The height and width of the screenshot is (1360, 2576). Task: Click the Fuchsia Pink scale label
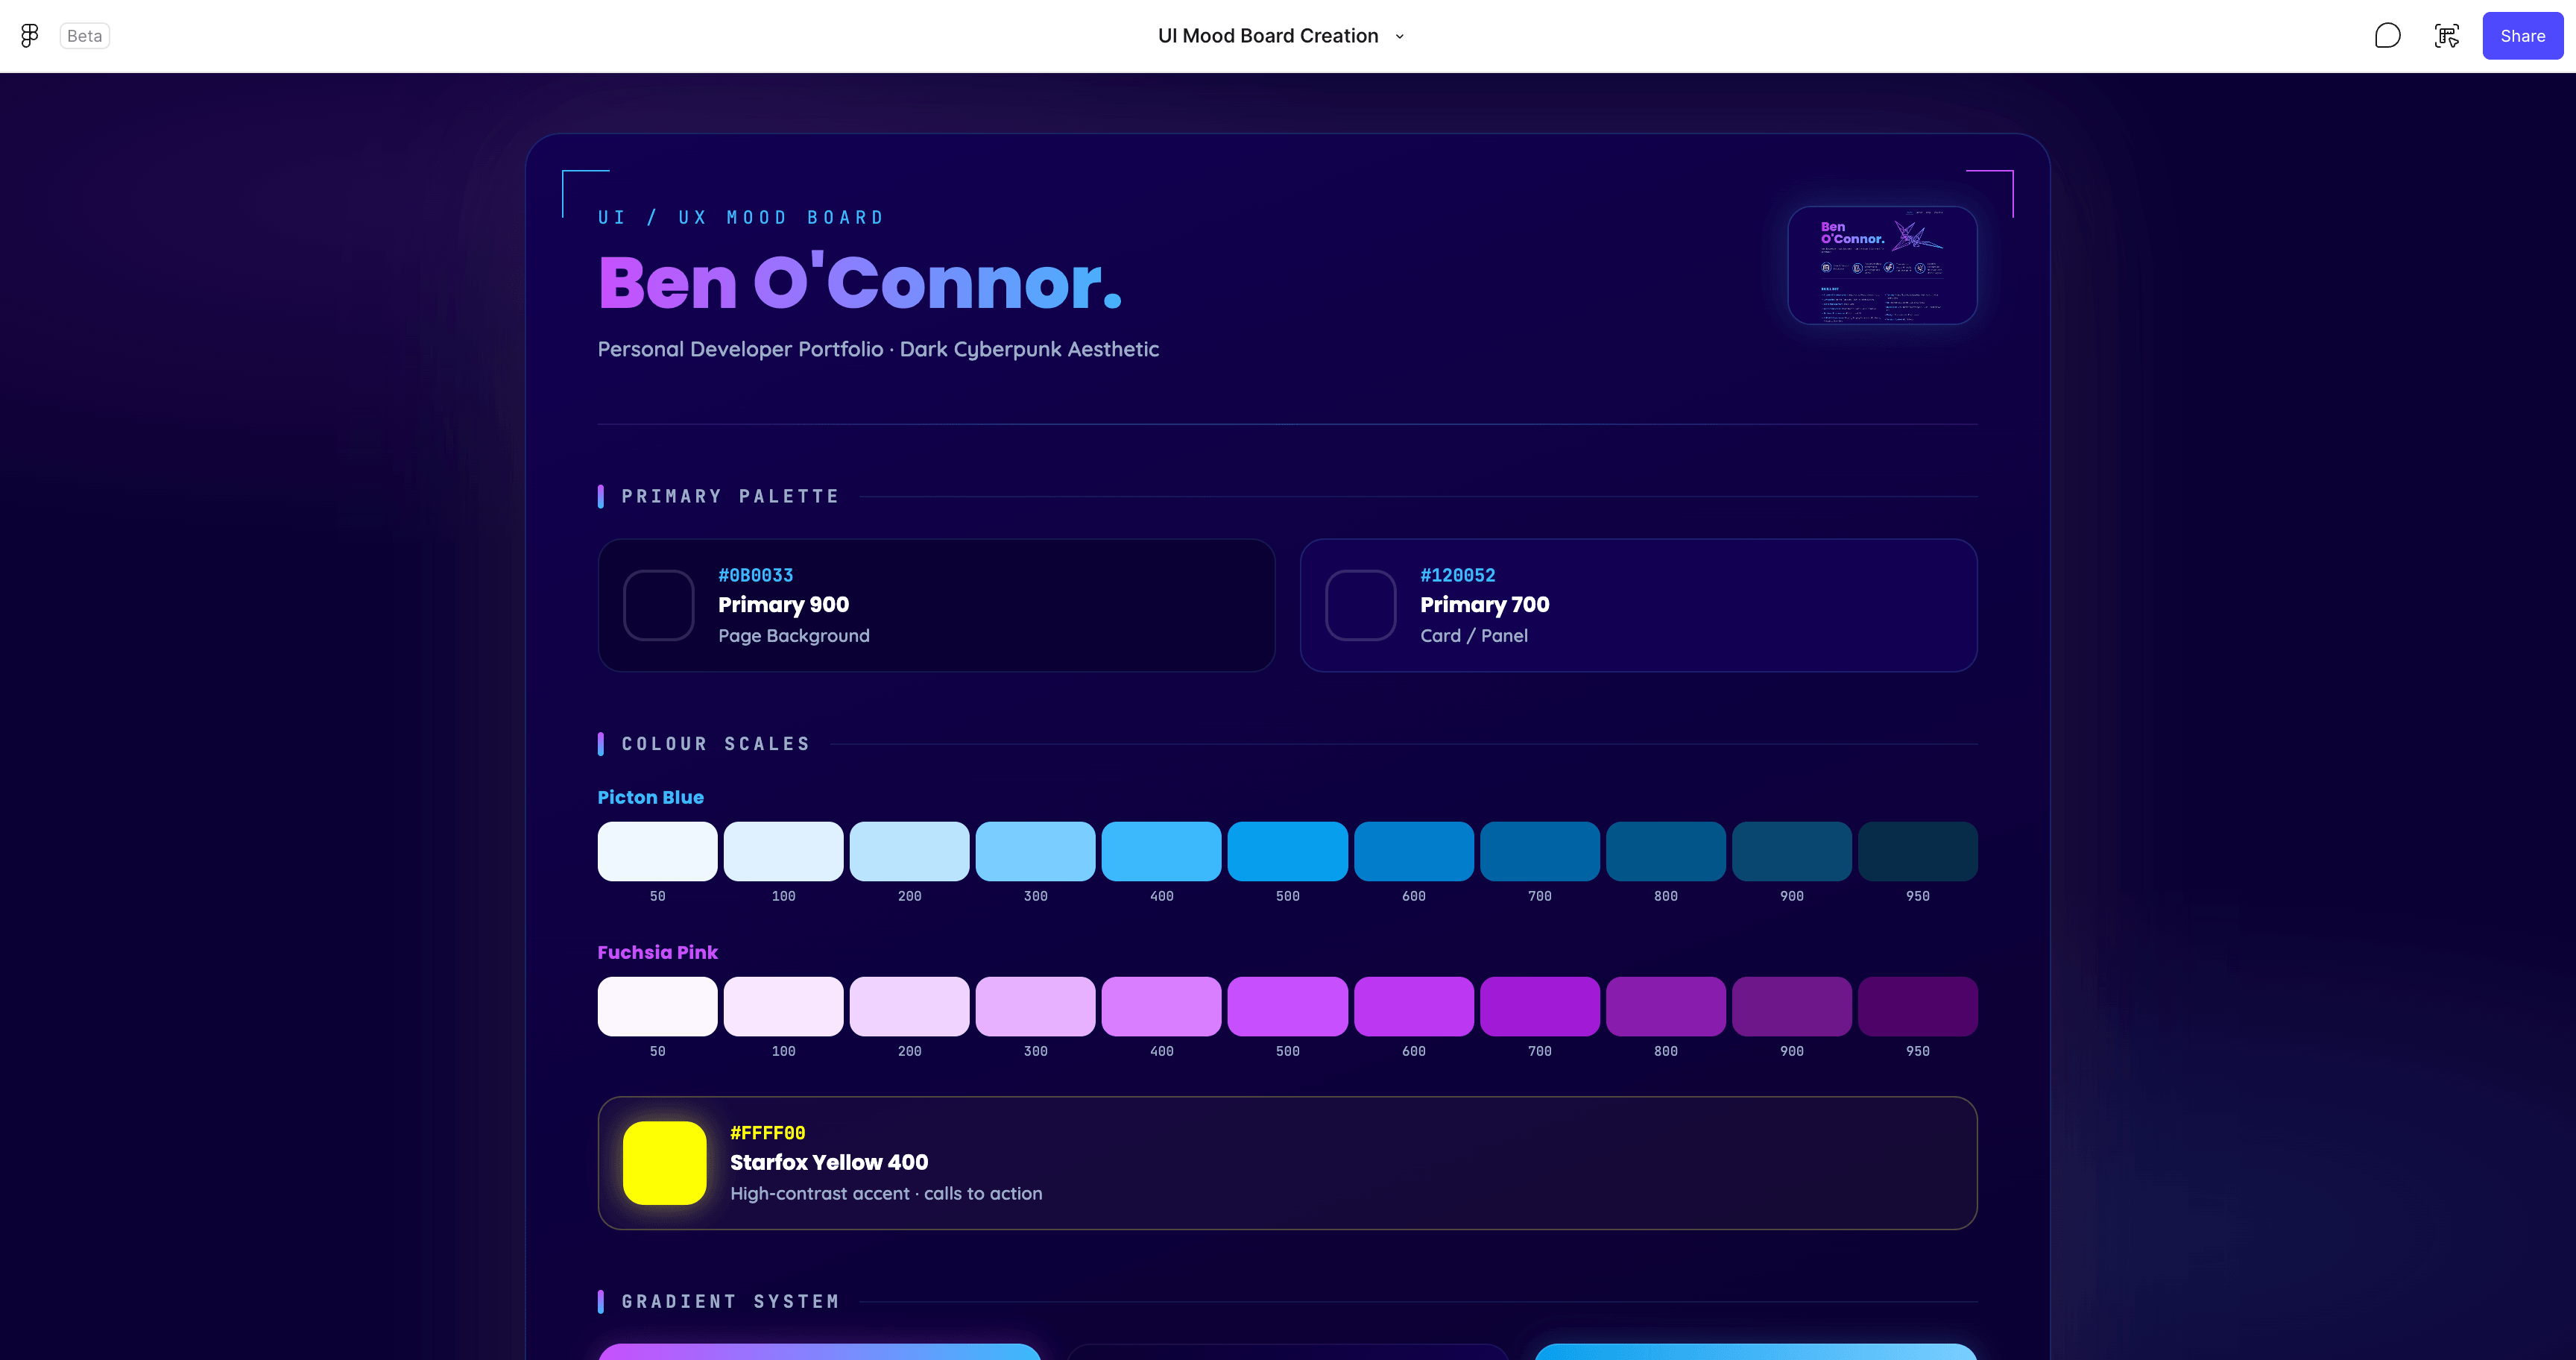pos(657,952)
